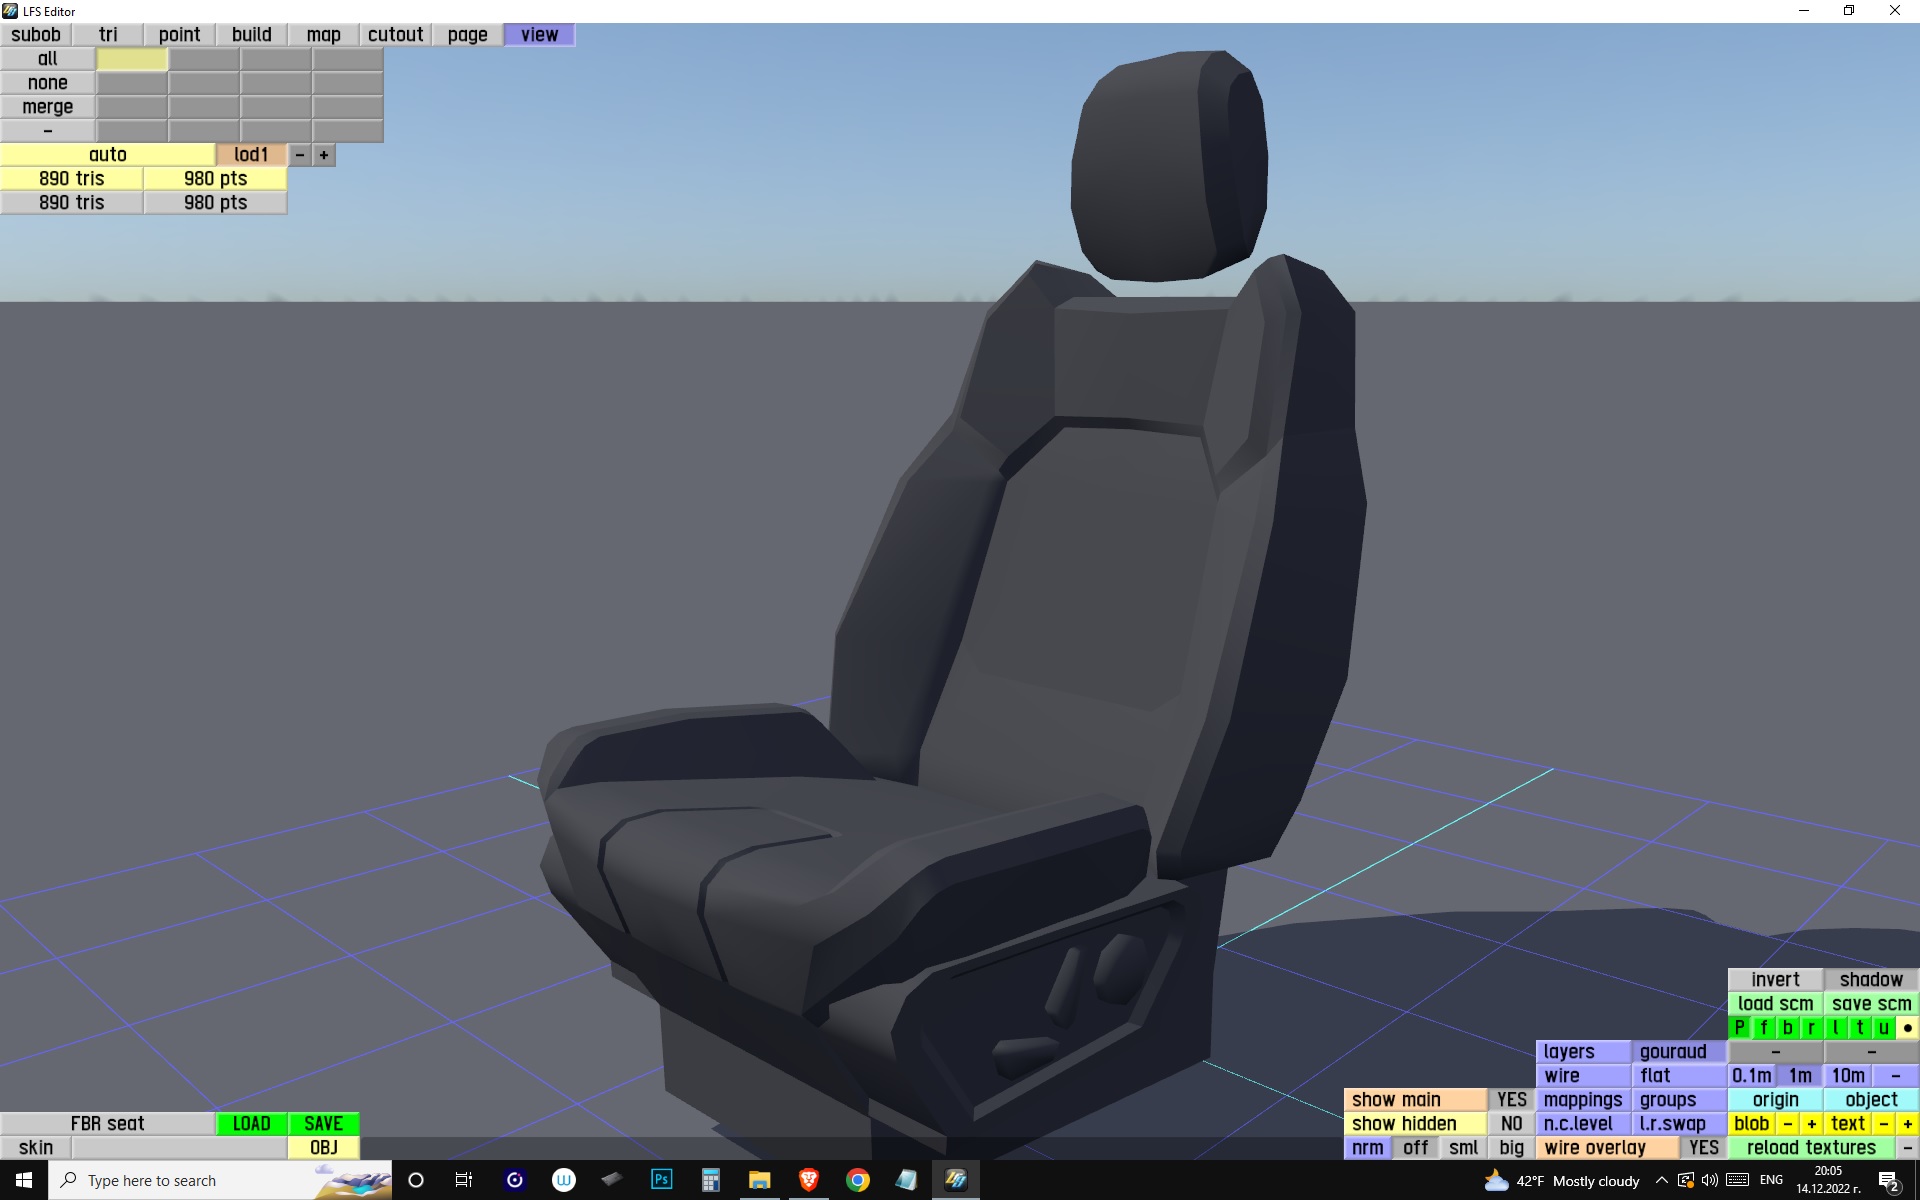Decrease LOD with the minus button

pyautogui.click(x=299, y=155)
